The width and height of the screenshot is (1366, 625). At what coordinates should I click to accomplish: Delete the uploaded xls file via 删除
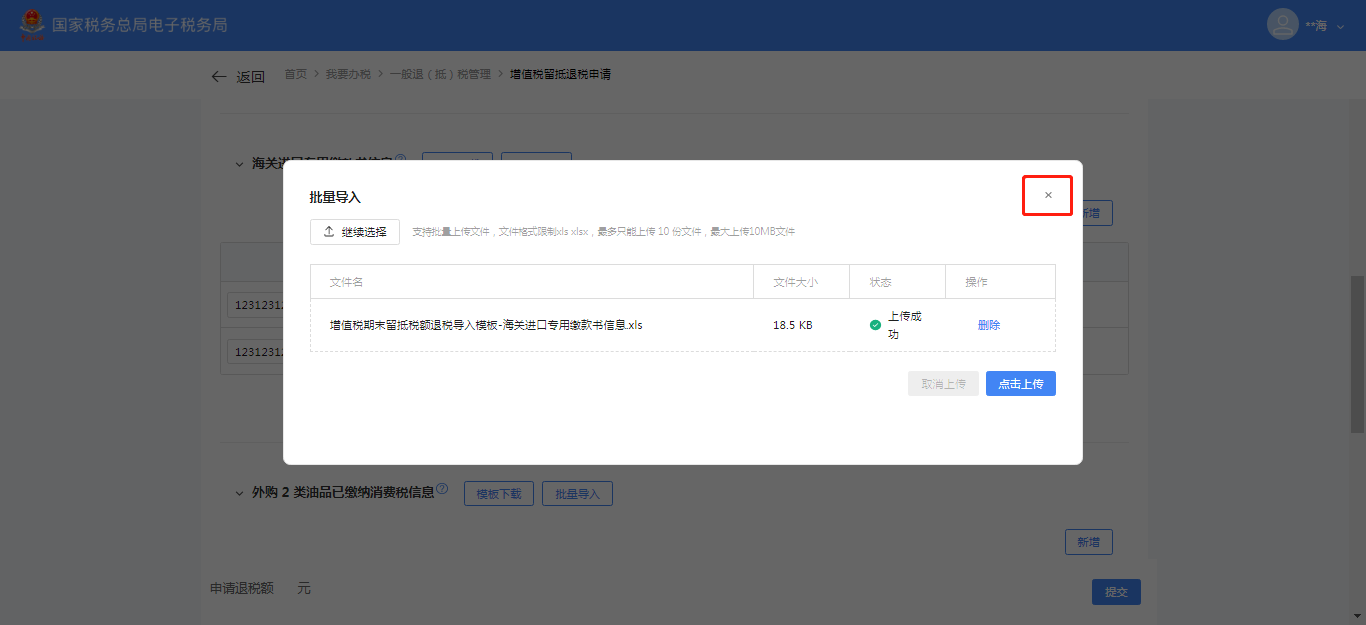tap(988, 325)
